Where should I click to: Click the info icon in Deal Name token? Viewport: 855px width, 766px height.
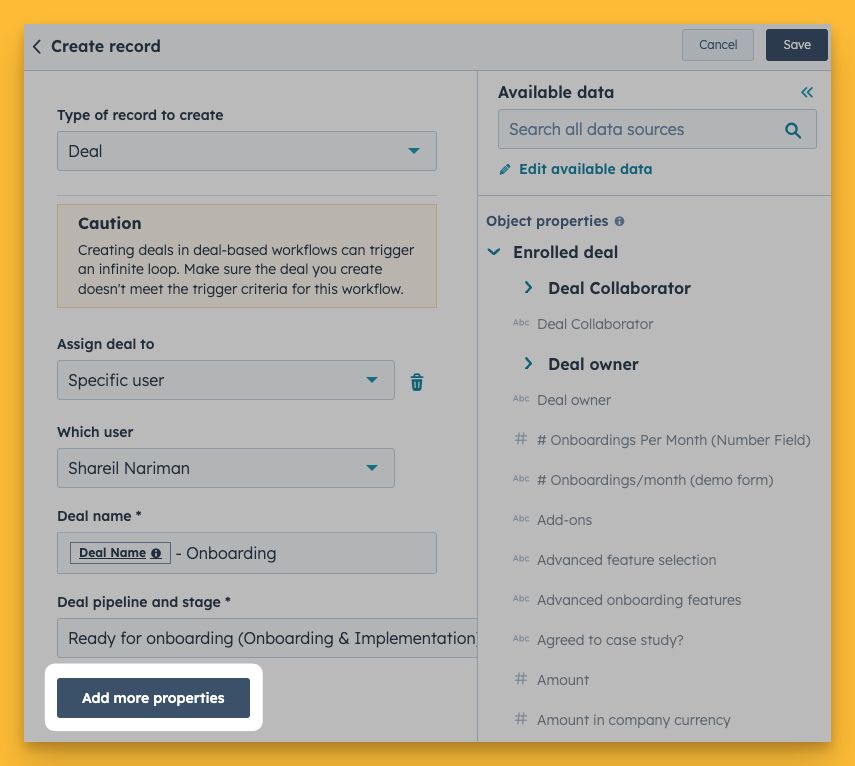point(156,553)
